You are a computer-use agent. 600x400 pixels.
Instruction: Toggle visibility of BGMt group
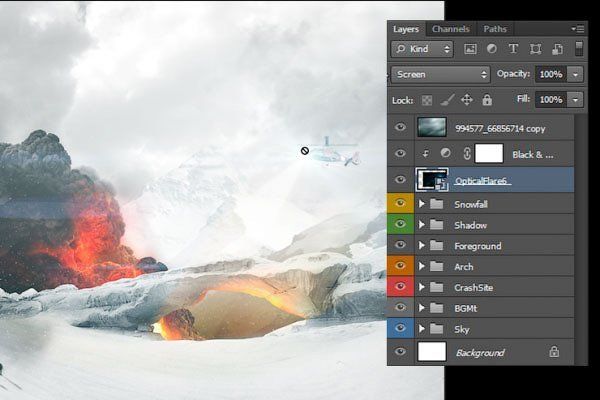coord(400,307)
